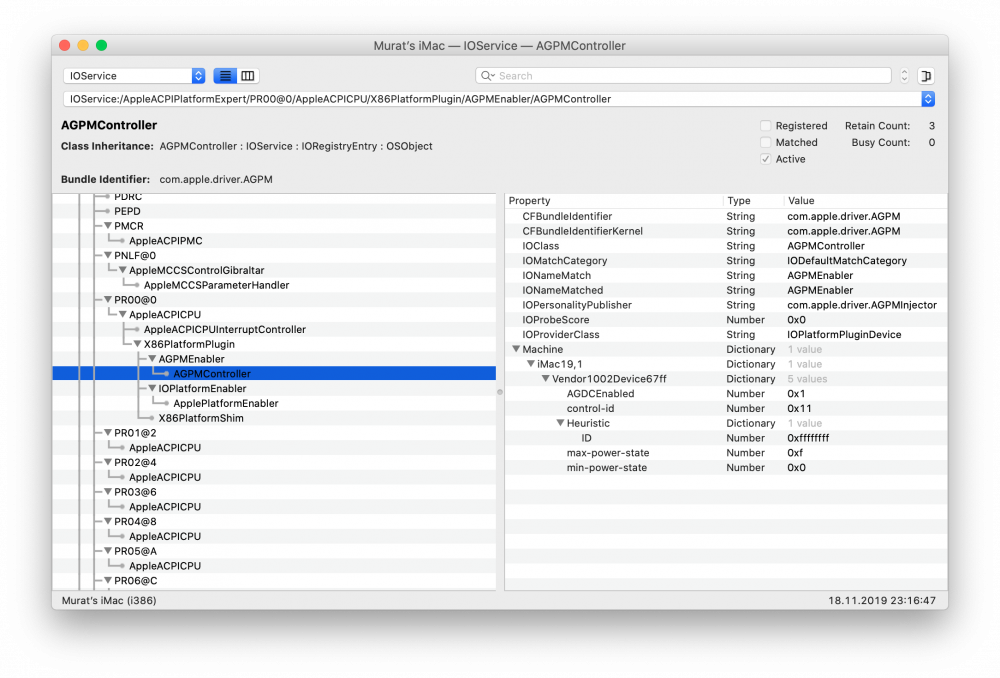
Task: Select the ApplePlatformEnabler item
Action: 226,404
